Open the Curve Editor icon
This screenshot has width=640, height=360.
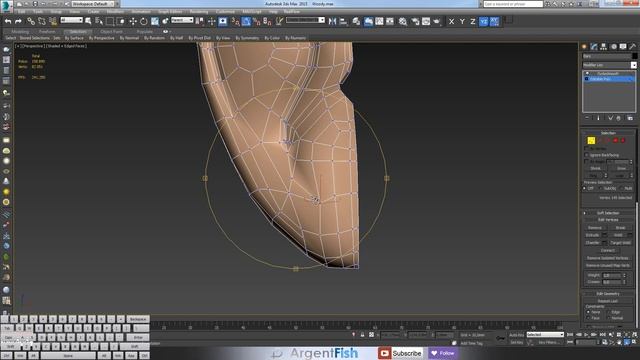point(379,21)
